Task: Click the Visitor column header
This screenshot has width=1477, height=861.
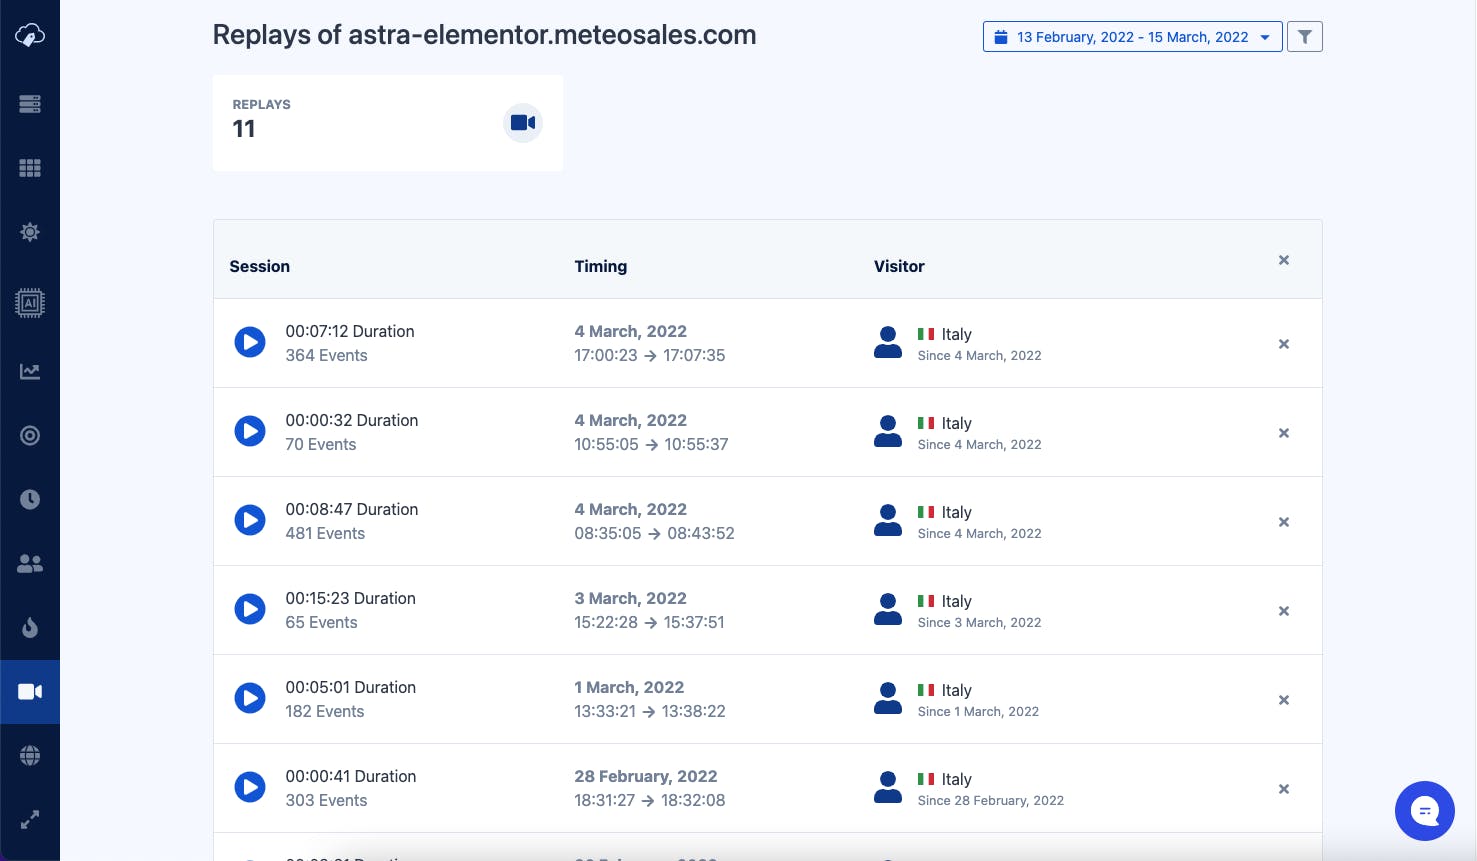Action: (899, 266)
